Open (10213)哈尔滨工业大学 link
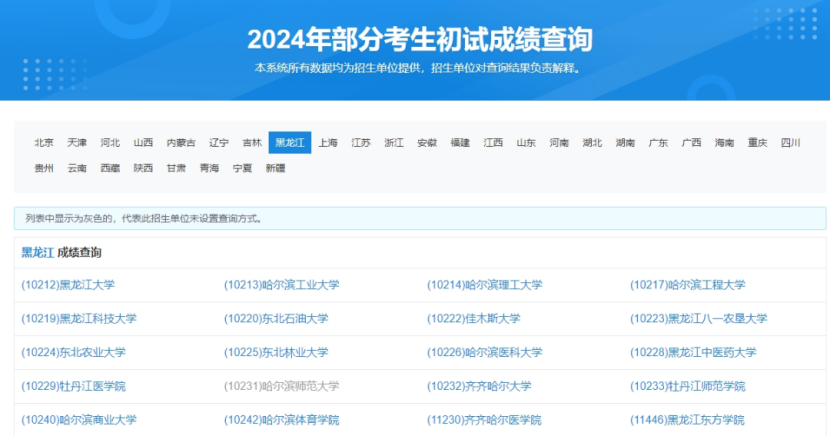 tap(282, 285)
